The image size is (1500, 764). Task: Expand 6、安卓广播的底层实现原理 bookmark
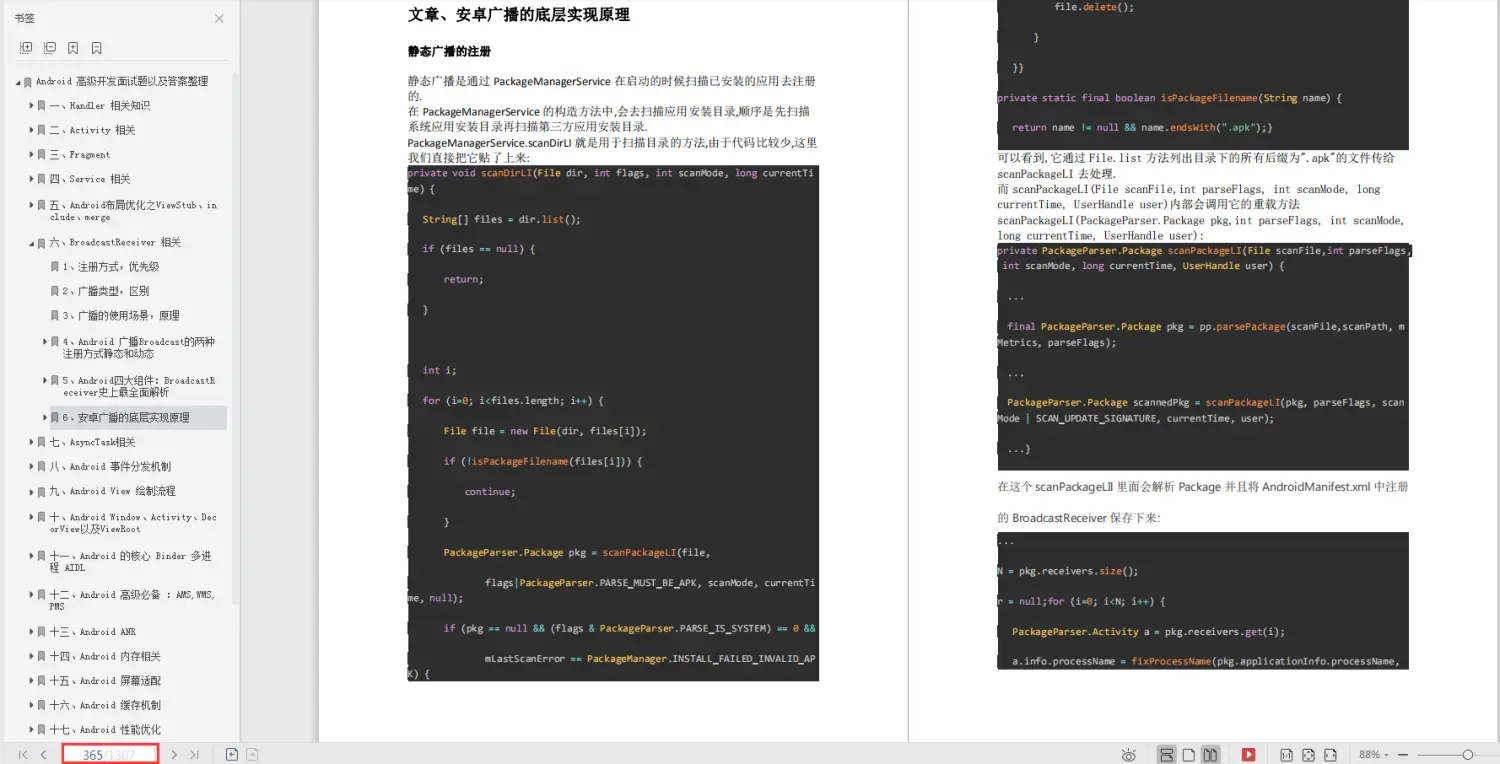click(45, 417)
